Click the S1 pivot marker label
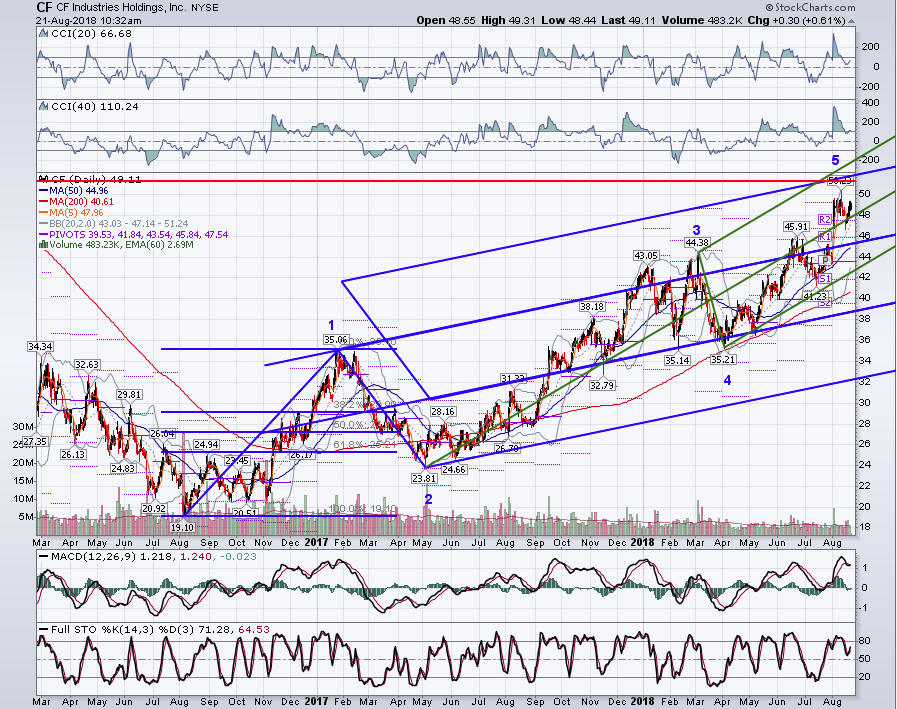897x709 pixels. point(824,279)
